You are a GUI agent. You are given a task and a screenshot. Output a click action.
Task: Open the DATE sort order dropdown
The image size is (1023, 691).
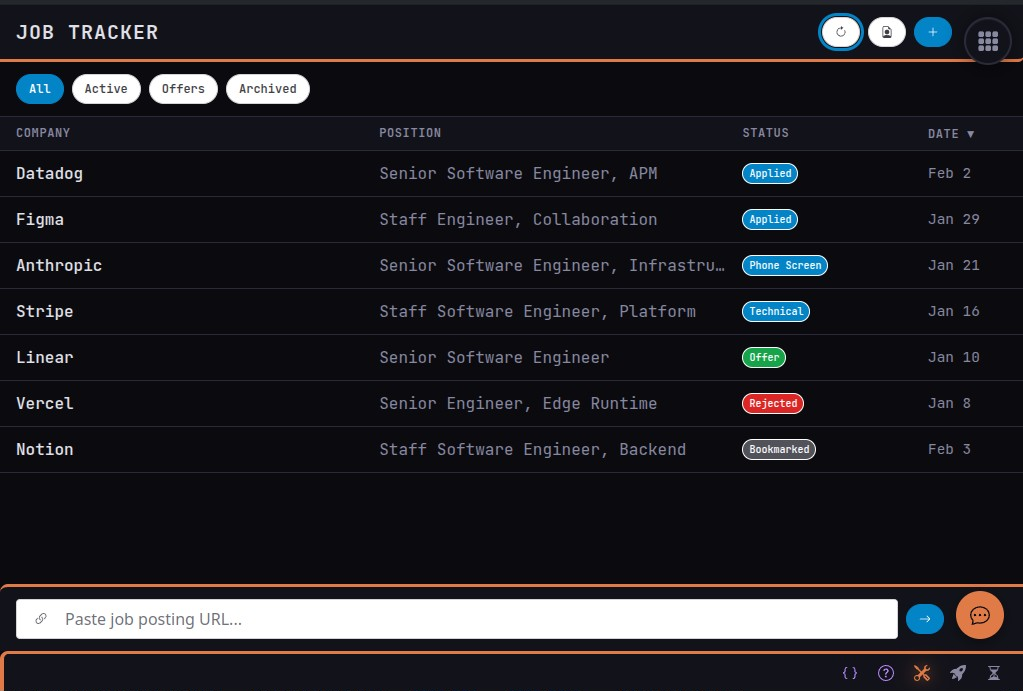950,133
